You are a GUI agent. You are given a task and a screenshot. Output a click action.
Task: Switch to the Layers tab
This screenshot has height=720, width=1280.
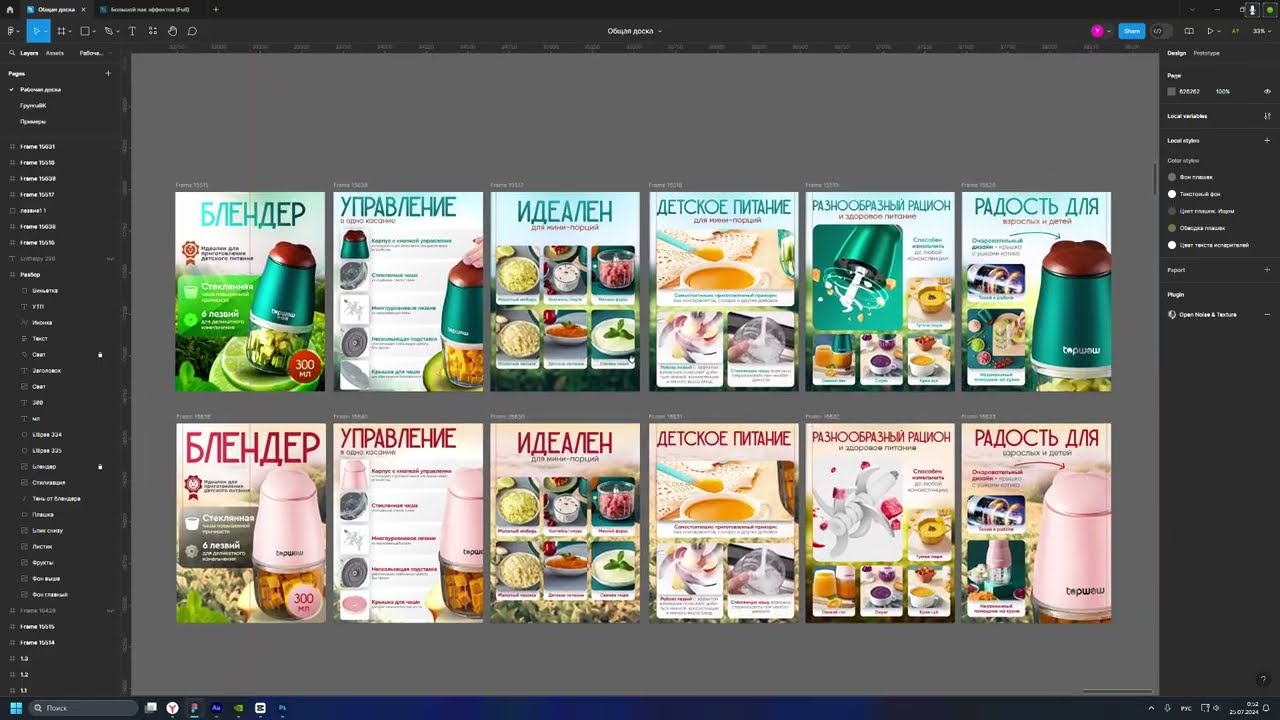29,53
